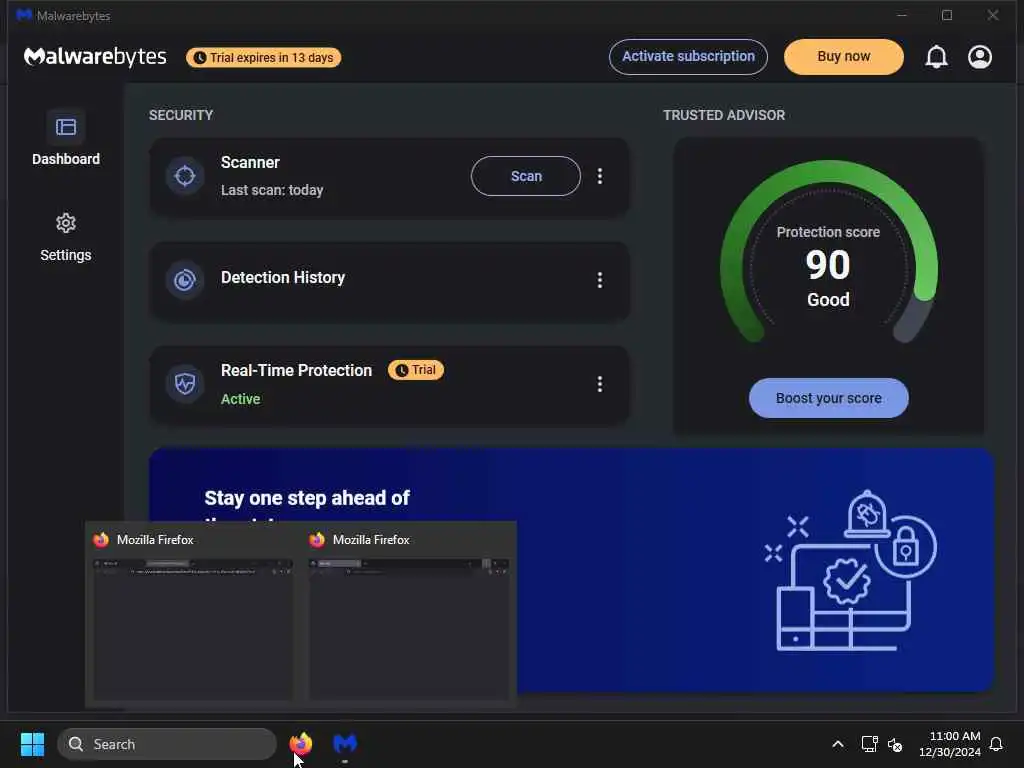The image size is (1024, 768).
Task: Open the Windows Start menu
Action: click(x=32, y=744)
